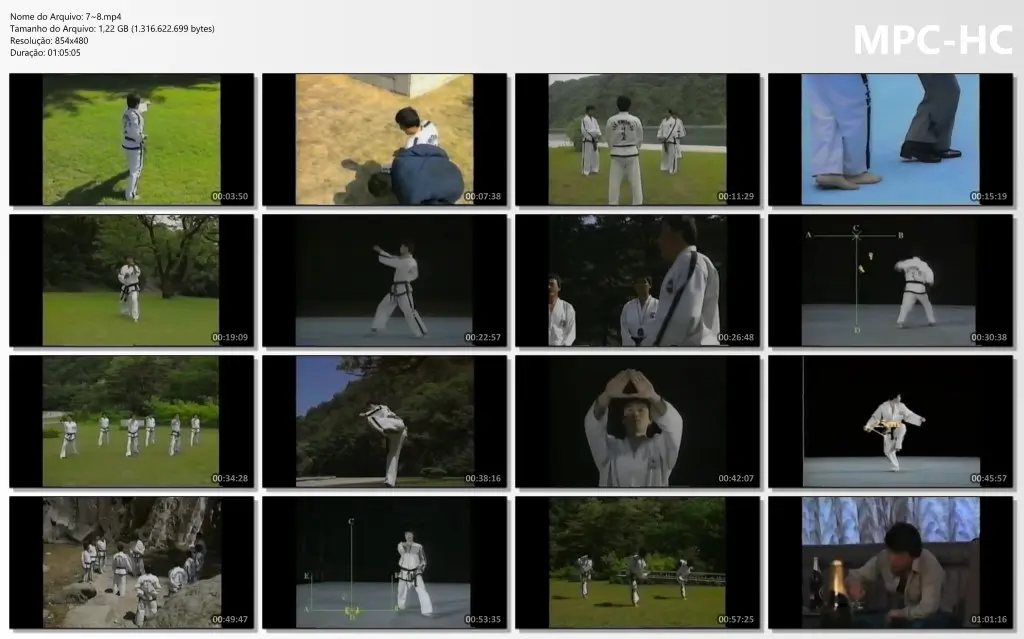Click the floor diagram frame at 00:53:35
The height and width of the screenshot is (639, 1024).
click(x=385, y=563)
